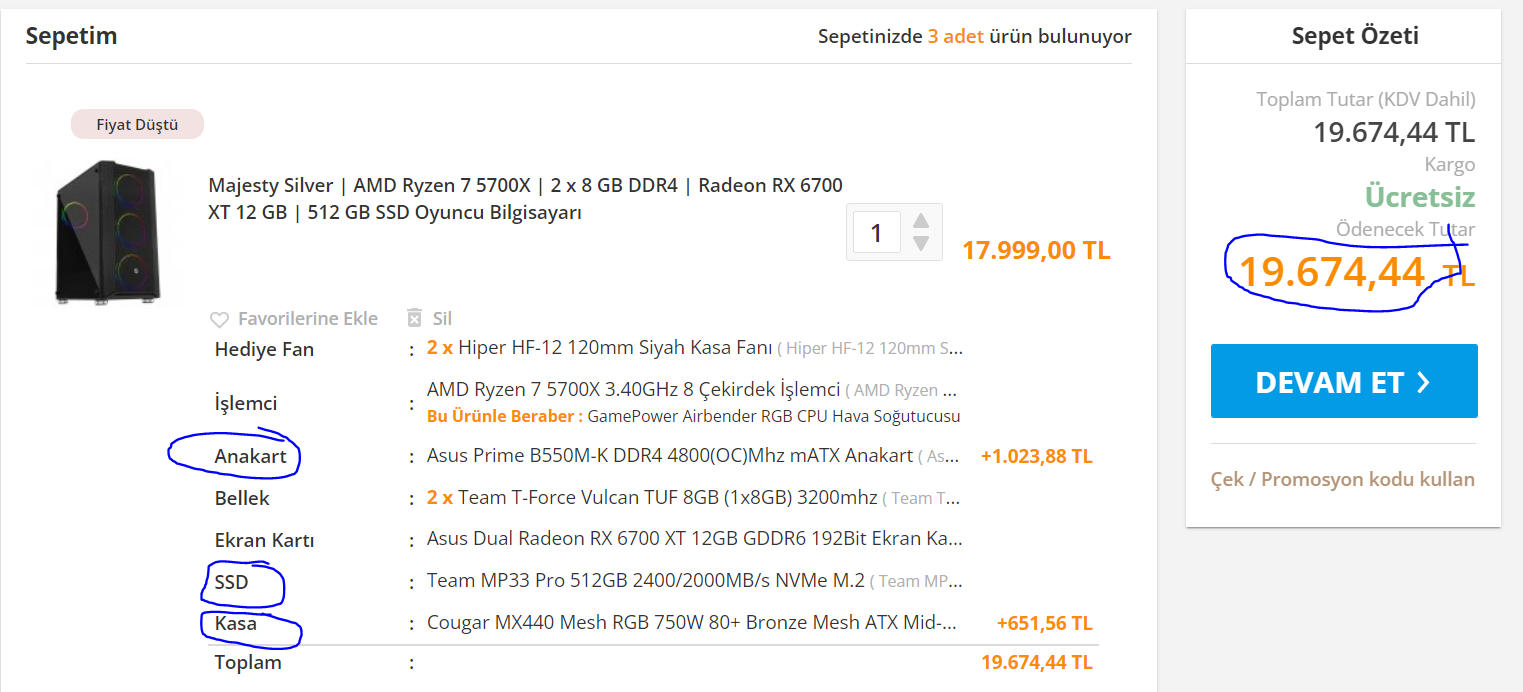Click the Sepetim heading
Image resolution: width=1523 pixels, height=692 pixels.
71,36
